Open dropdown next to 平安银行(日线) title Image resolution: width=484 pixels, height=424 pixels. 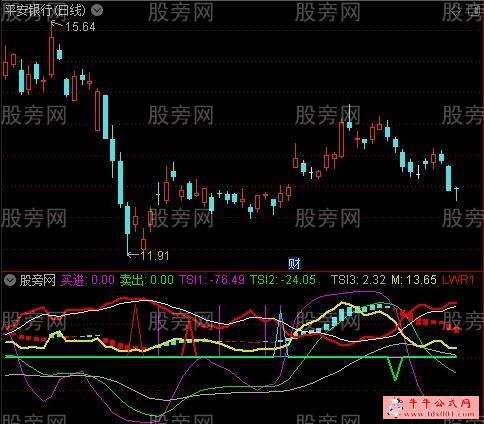(x=97, y=10)
